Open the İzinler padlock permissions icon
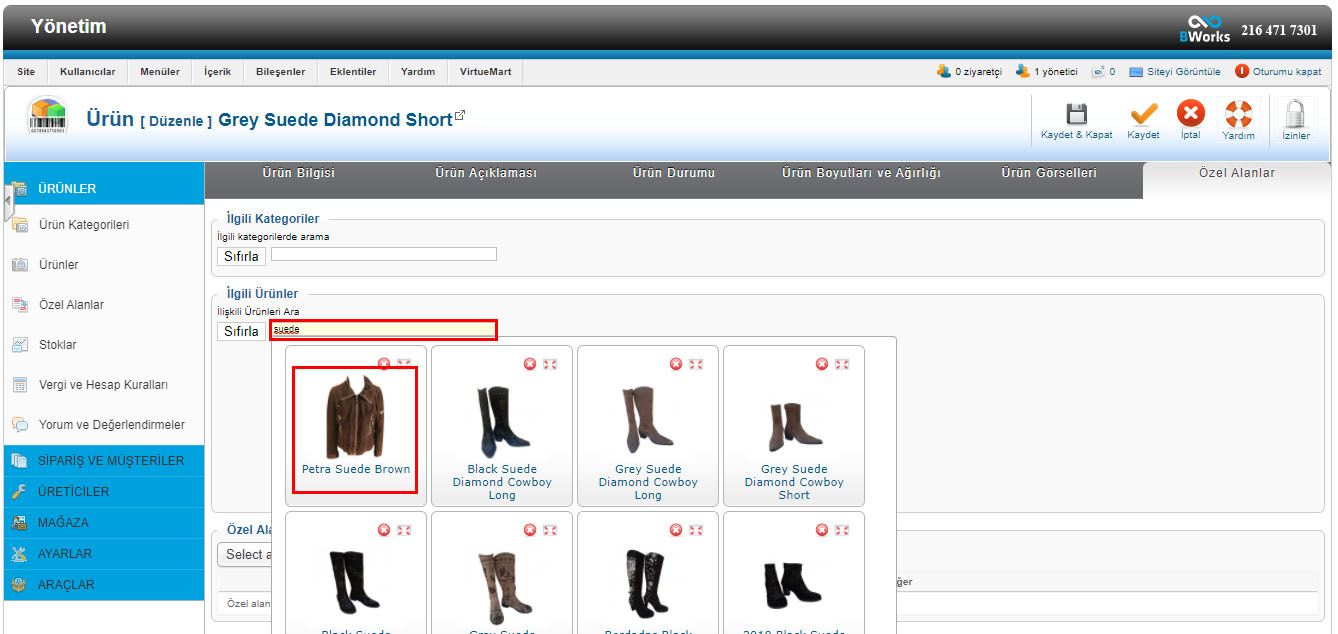 [x=1295, y=113]
